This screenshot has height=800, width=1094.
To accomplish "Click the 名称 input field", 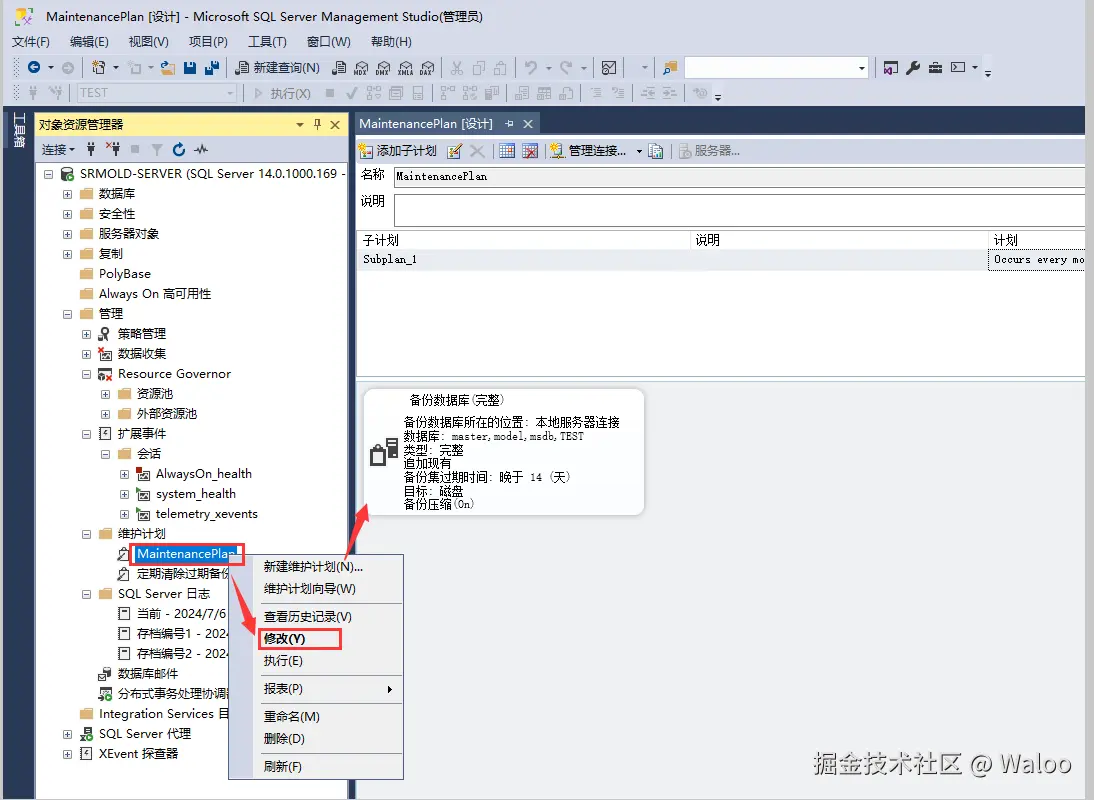I will (740, 176).
